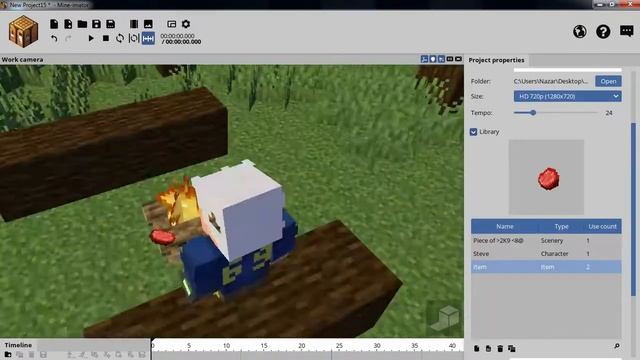
Task: Open the website globe icon
Action: click(580, 31)
